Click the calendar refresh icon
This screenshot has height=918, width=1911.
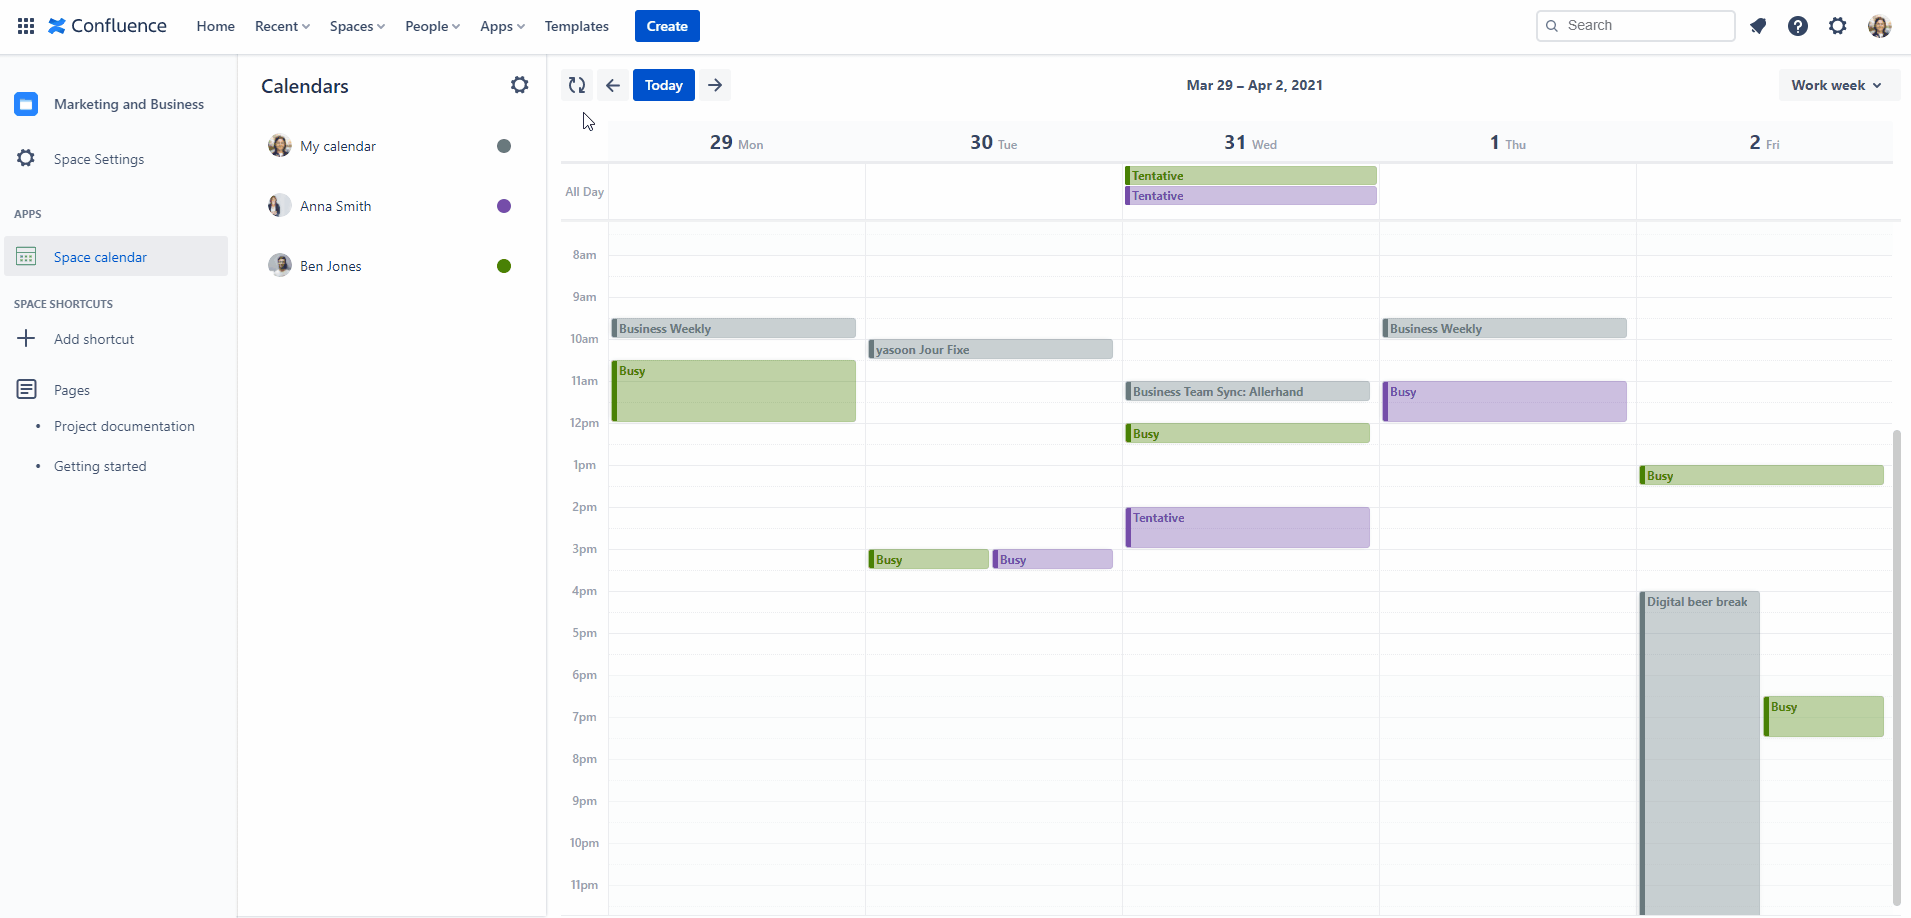coord(577,85)
